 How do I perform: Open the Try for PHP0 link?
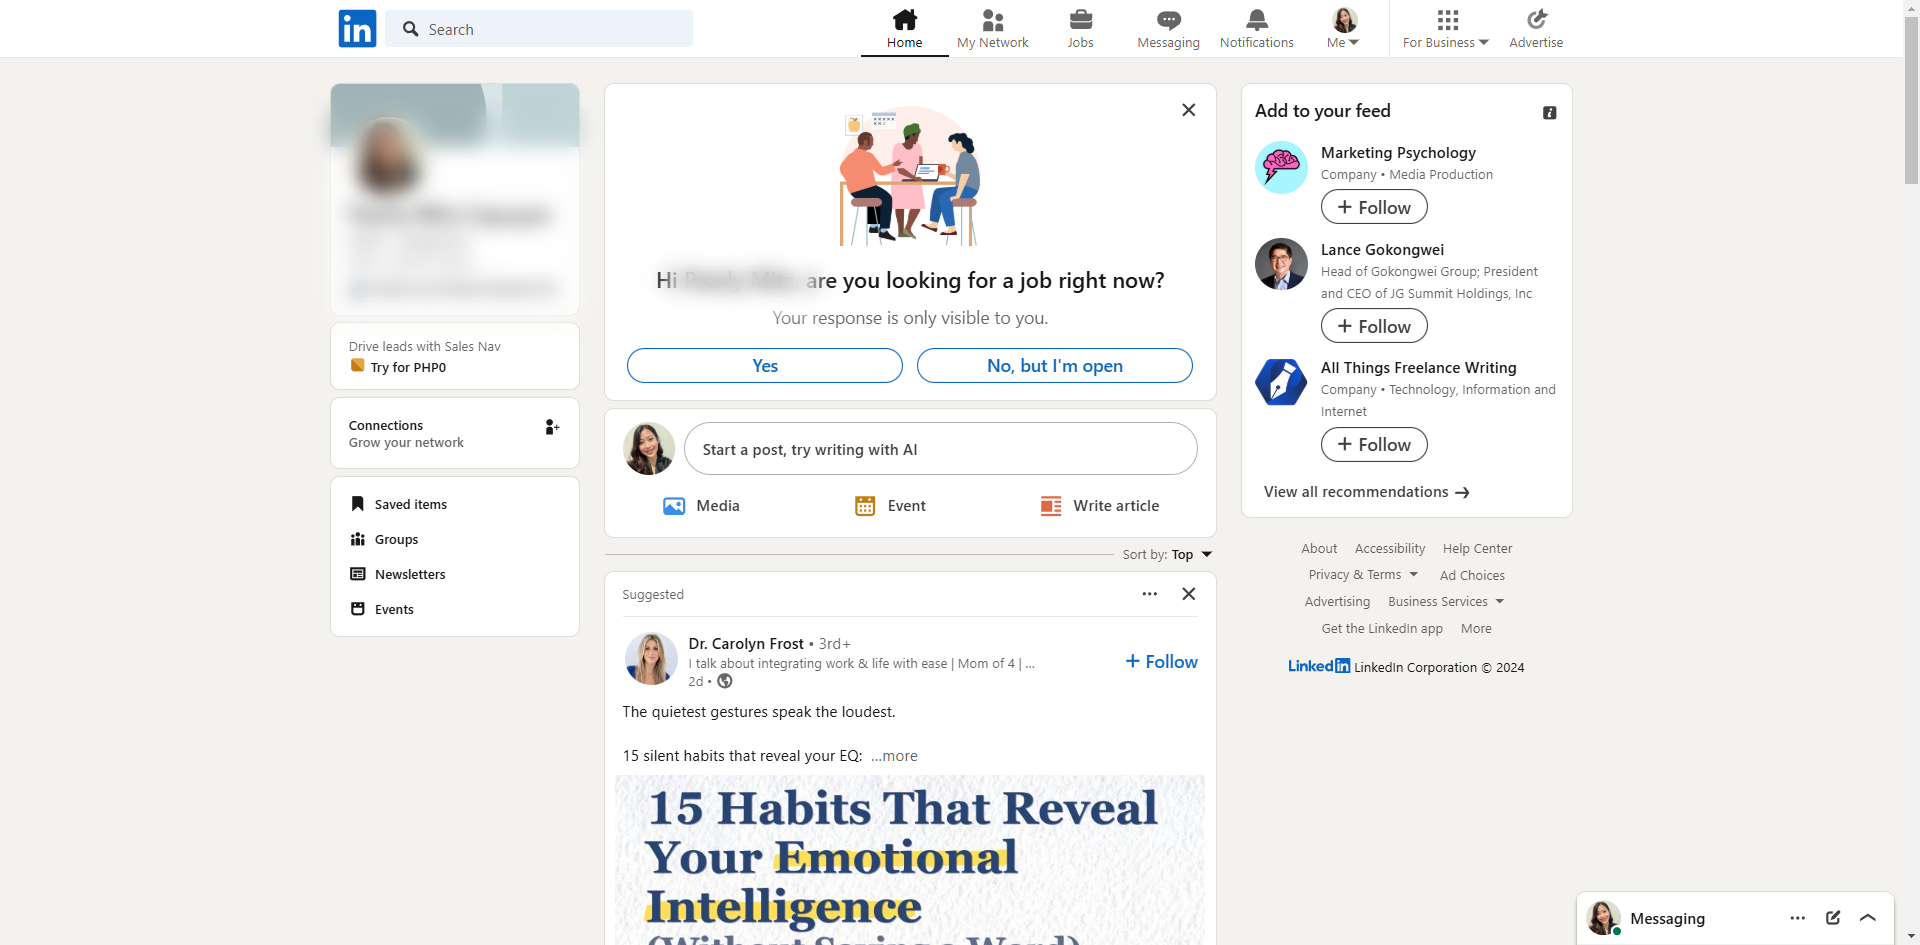[x=408, y=367]
